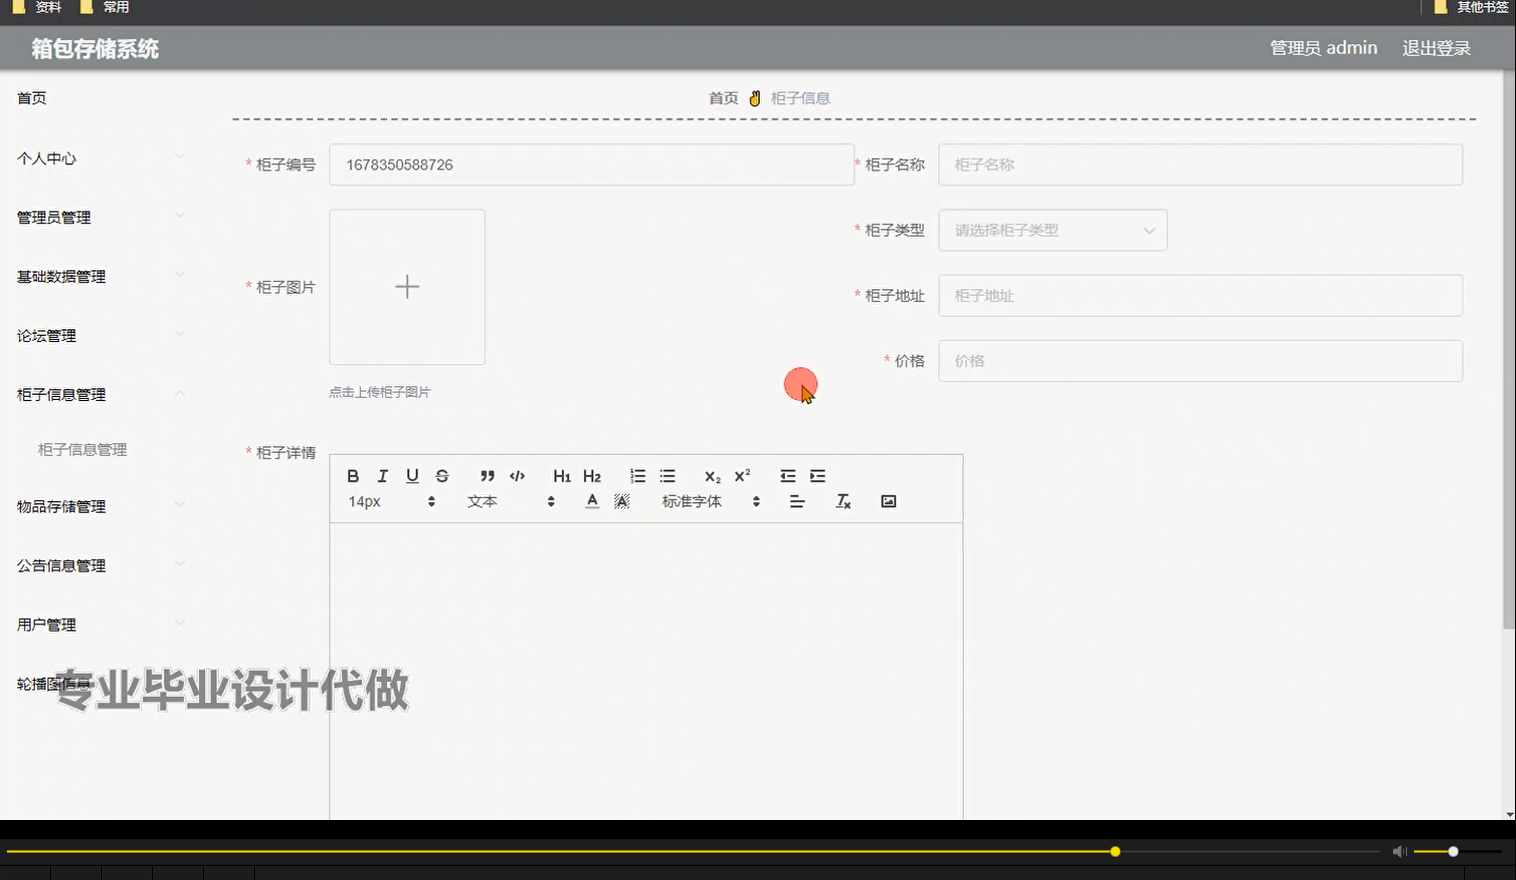Image resolution: width=1516 pixels, height=880 pixels.
Task: Click the clear formatting icon
Action: click(843, 501)
